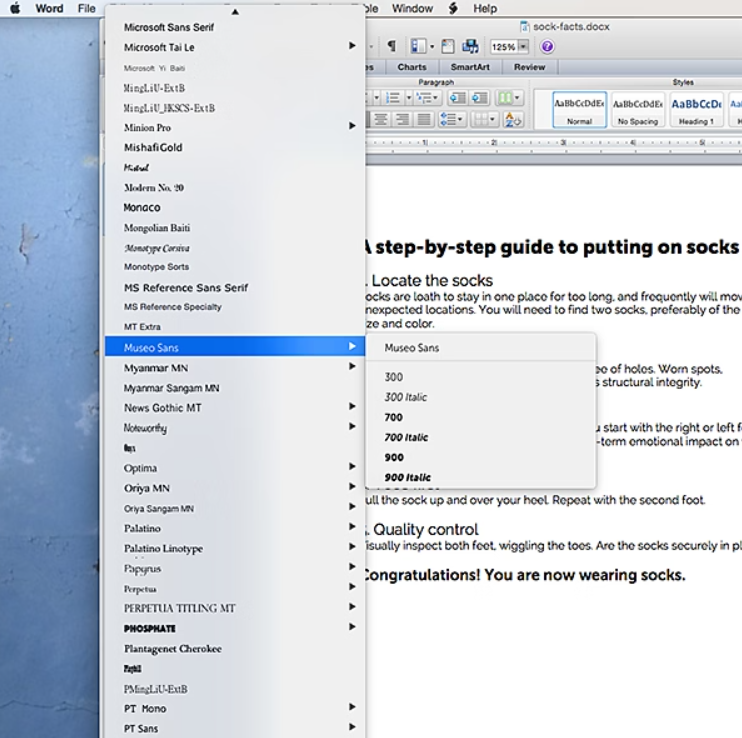Open the Media Browser icon
The height and width of the screenshot is (738, 742).
click(470, 46)
